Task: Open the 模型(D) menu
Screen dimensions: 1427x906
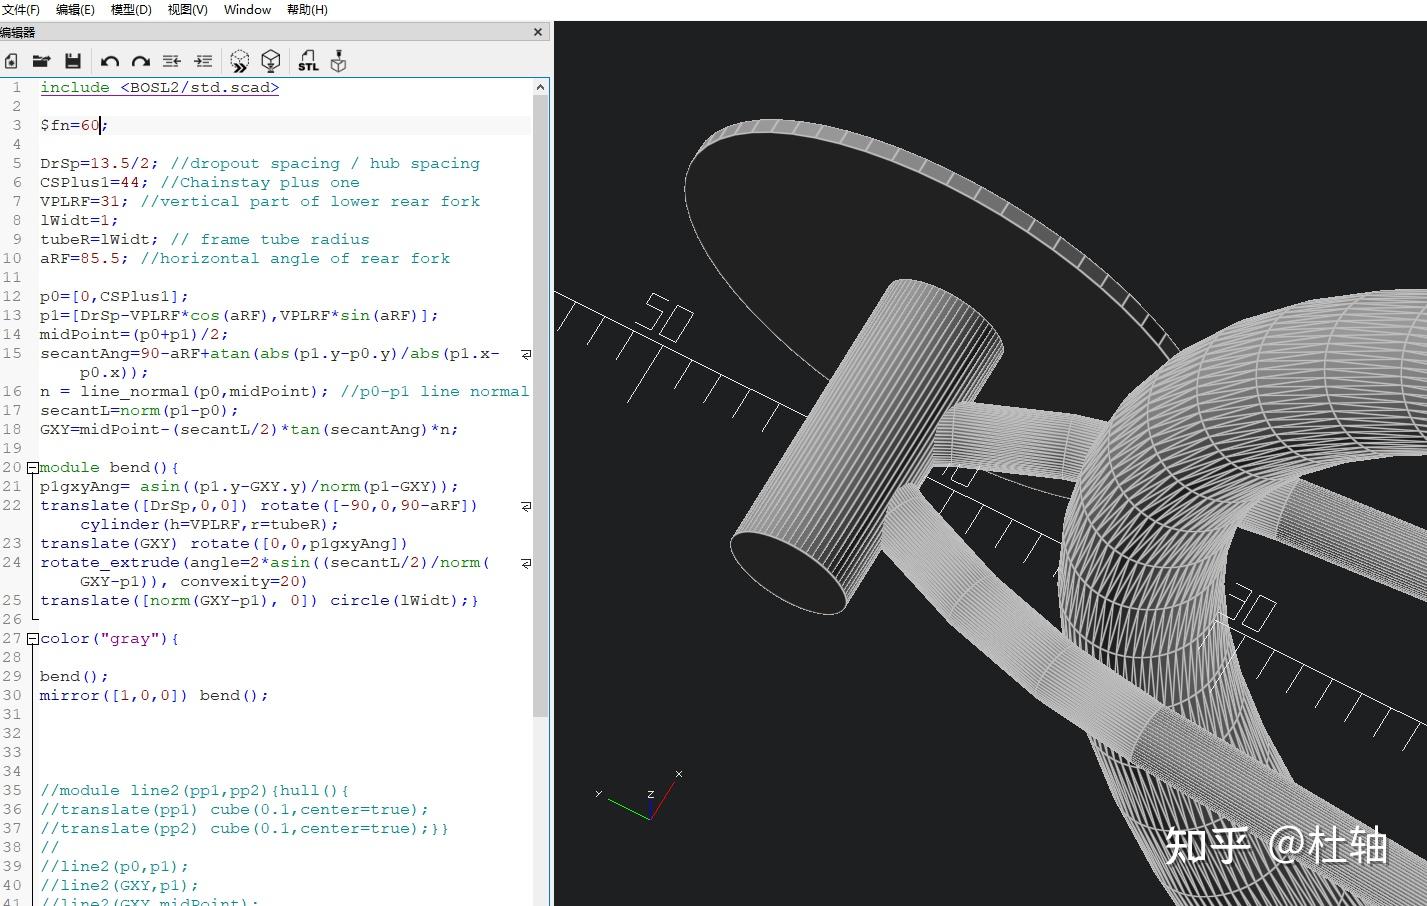Action: [131, 10]
